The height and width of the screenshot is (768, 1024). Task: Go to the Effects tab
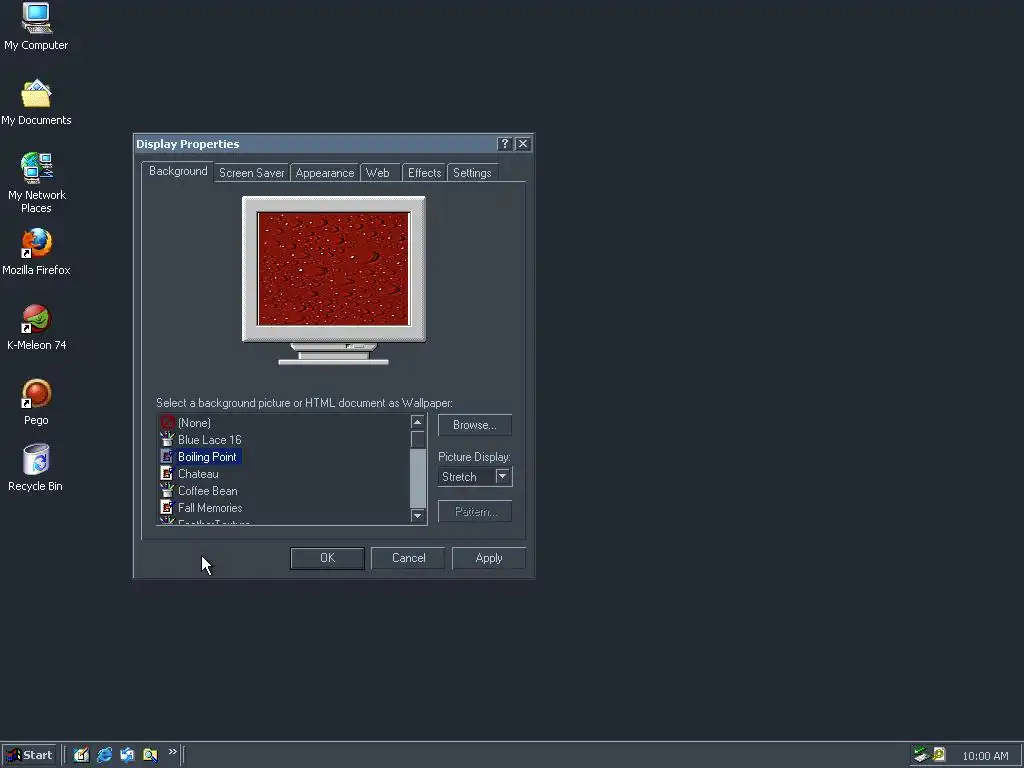[x=424, y=173]
